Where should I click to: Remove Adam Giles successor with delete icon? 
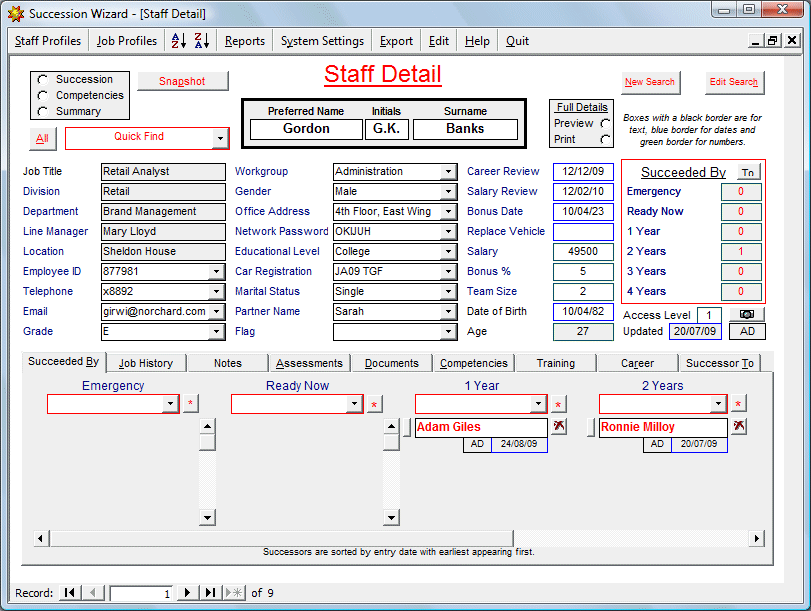click(x=559, y=426)
